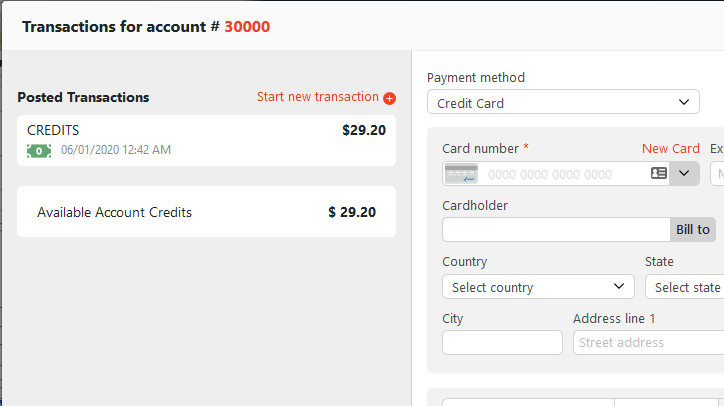Click the credit card image in Card number
Image resolution: width=724 pixels, height=406 pixels.
click(460, 174)
